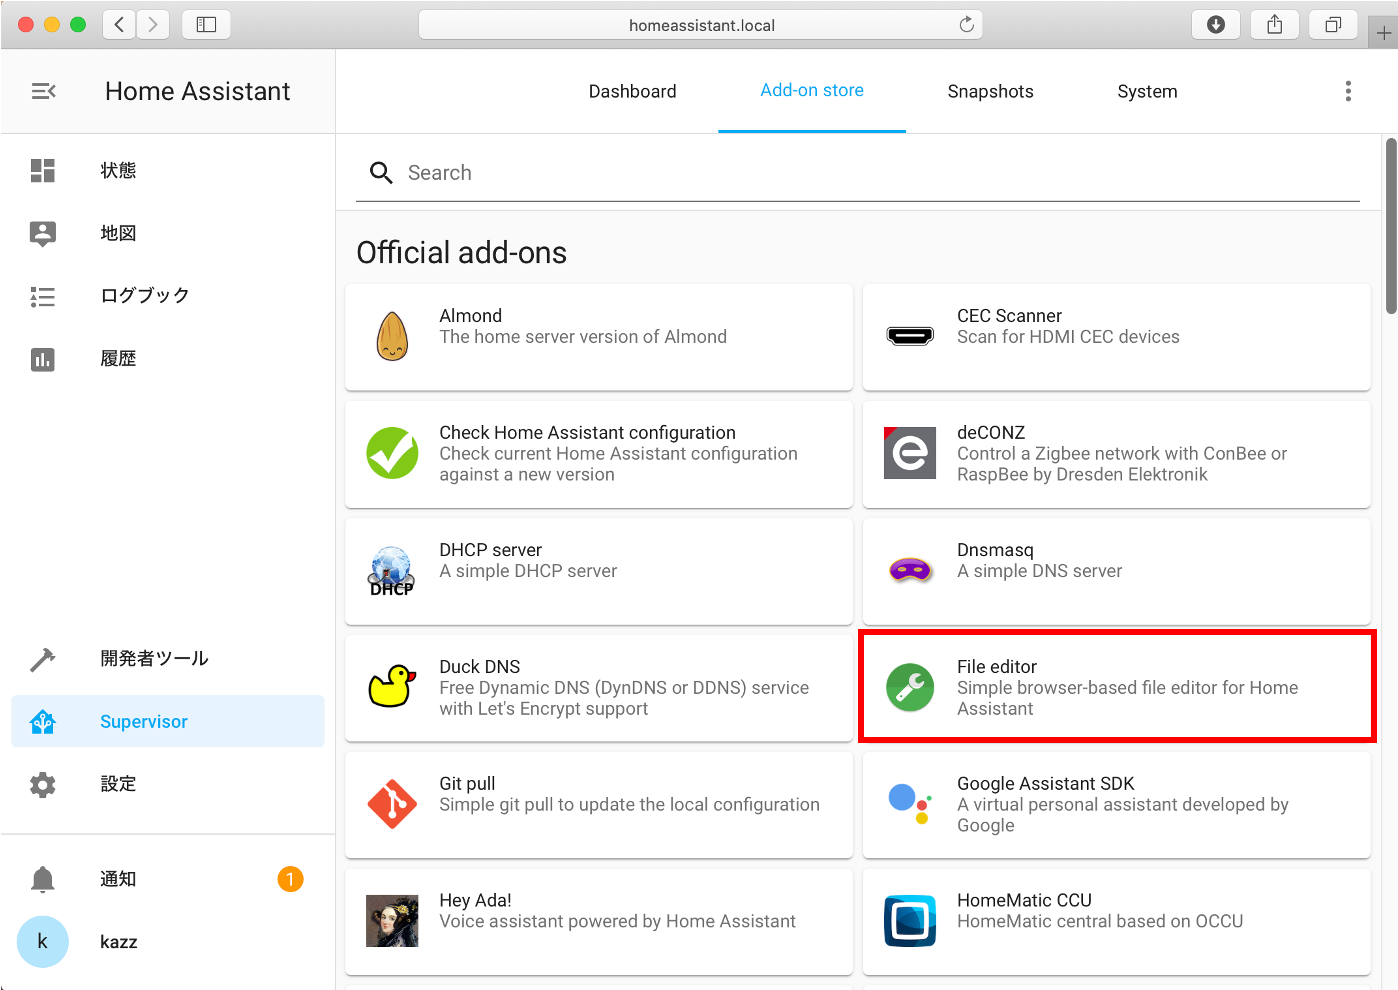The width and height of the screenshot is (1398, 990).
Task: Click the Duck DNS title text
Action: point(480,667)
